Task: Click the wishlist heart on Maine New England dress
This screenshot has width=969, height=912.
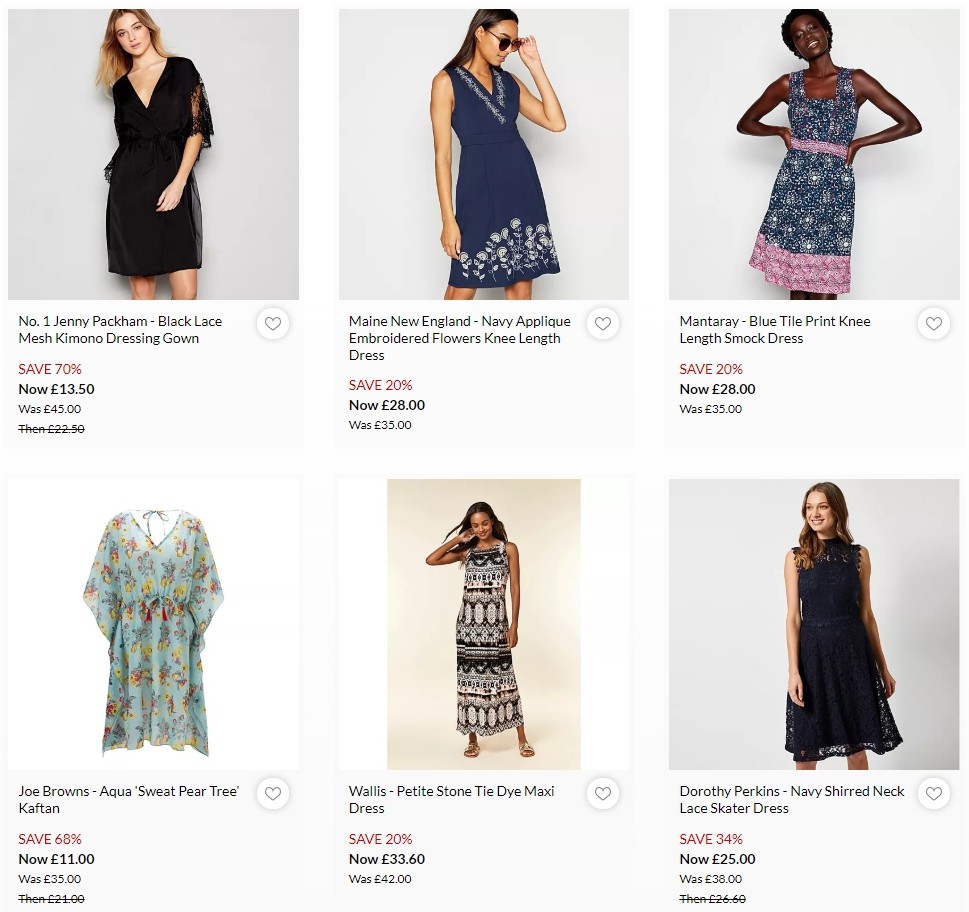Action: (x=602, y=324)
